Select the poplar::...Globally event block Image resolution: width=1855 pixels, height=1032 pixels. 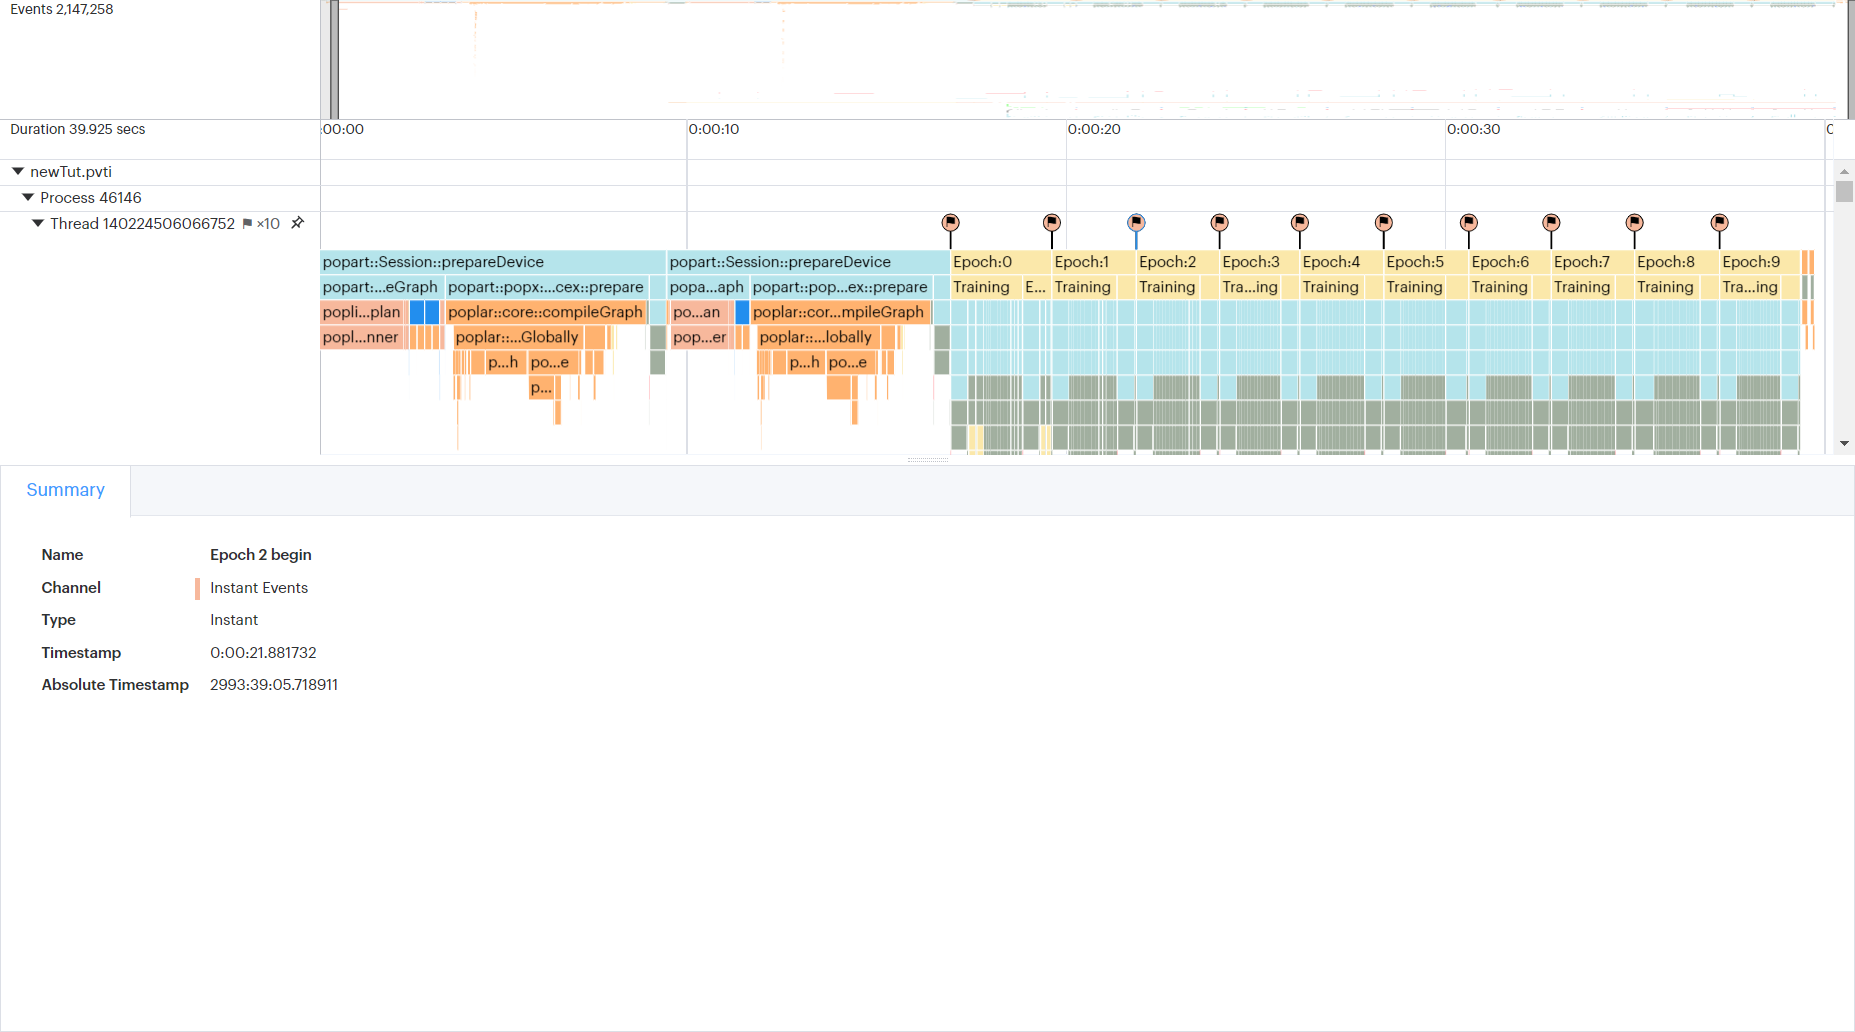pyautogui.click(x=518, y=337)
